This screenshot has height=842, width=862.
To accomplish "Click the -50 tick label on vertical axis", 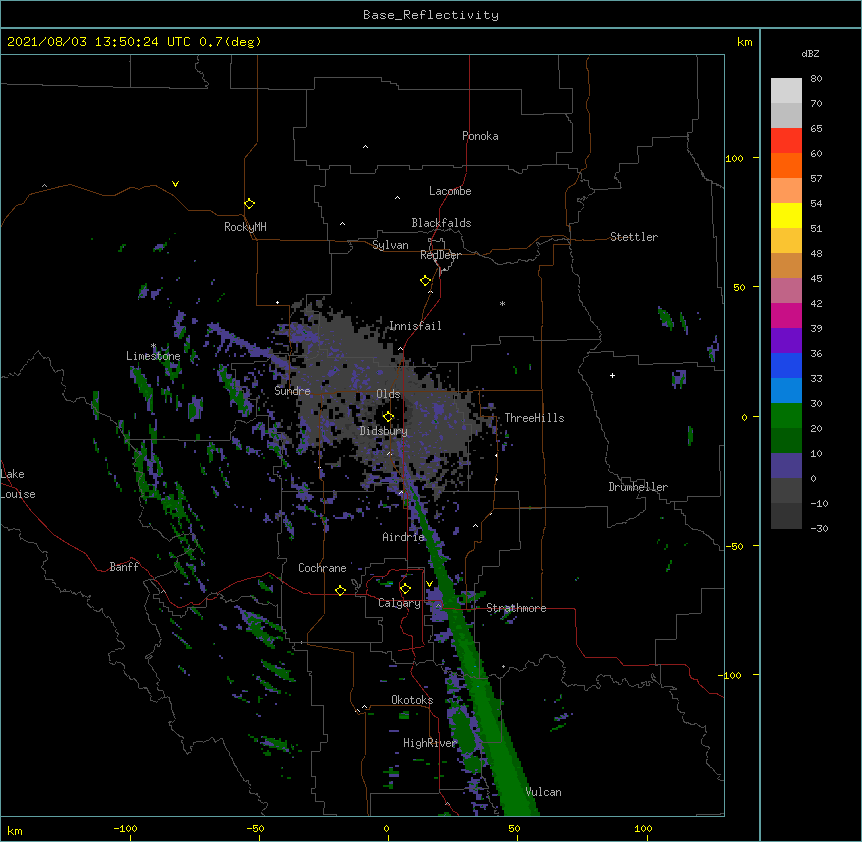I will tap(734, 546).
